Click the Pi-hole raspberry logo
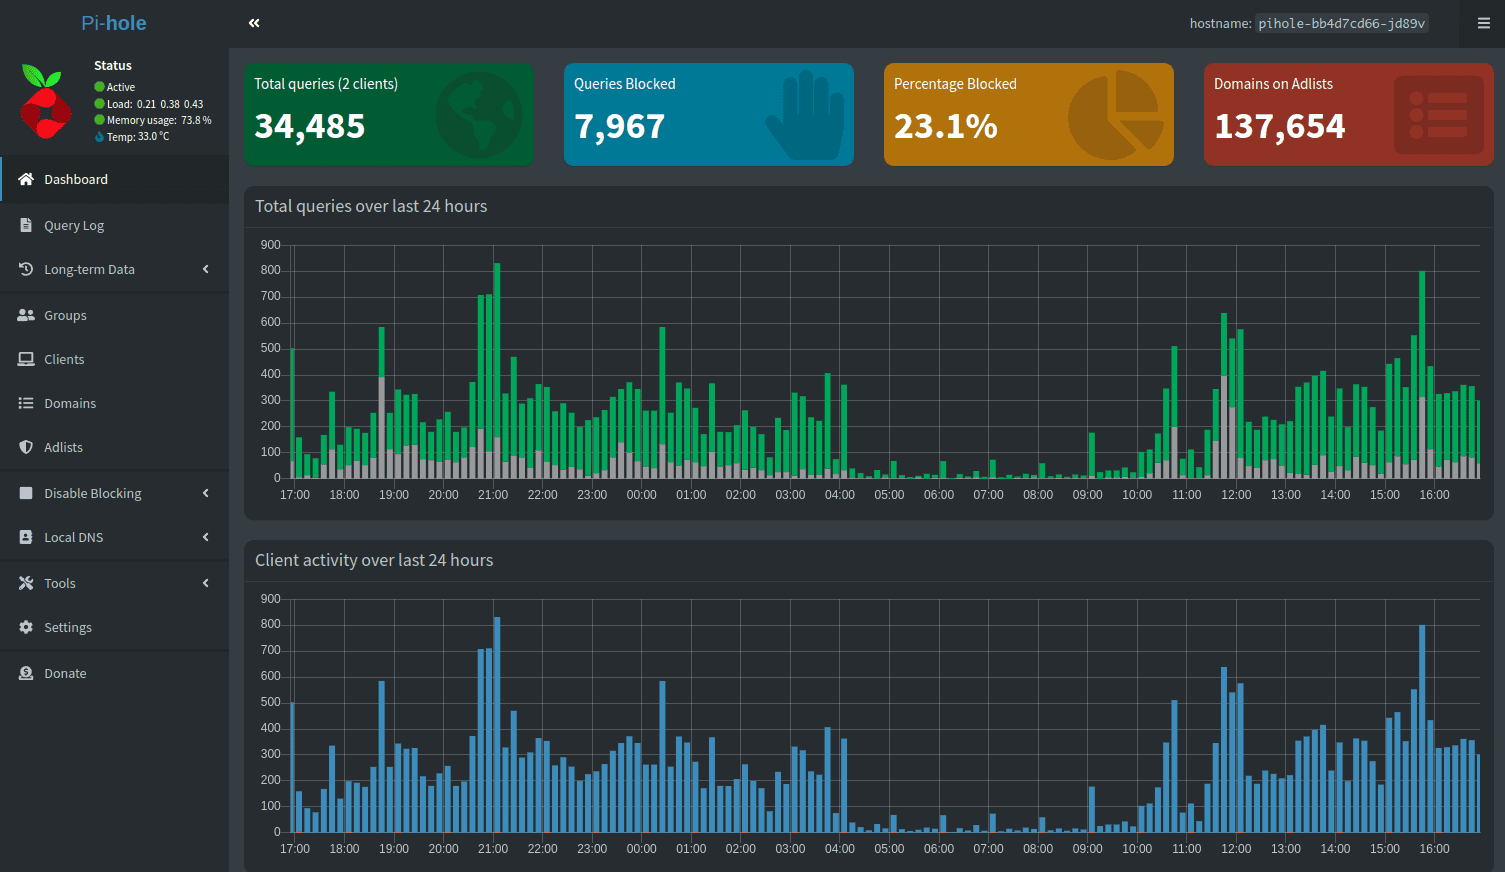This screenshot has height=872, width=1505. pyautogui.click(x=44, y=100)
